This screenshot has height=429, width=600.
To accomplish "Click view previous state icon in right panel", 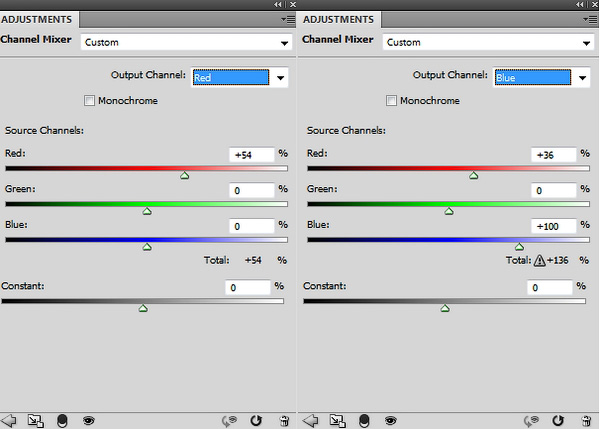I will (x=531, y=421).
